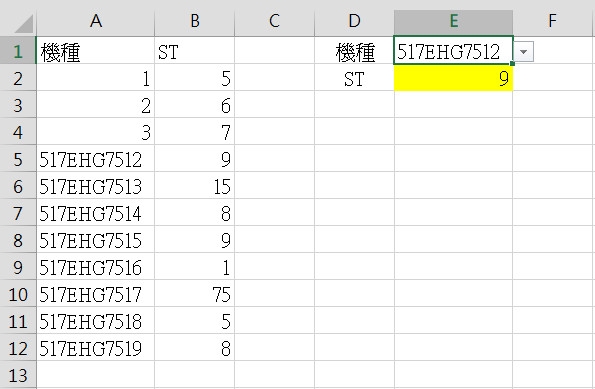Screen dimensions: 595x389
Task: Select row 1 header
Action: (x=18, y=51)
